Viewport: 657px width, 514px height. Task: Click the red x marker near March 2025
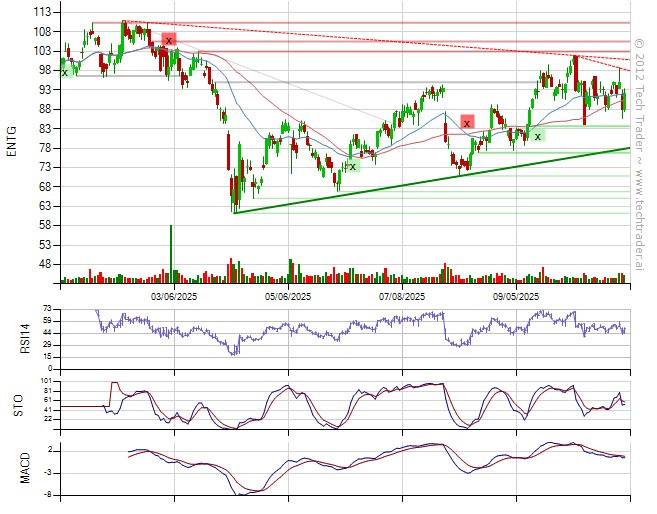point(169,40)
